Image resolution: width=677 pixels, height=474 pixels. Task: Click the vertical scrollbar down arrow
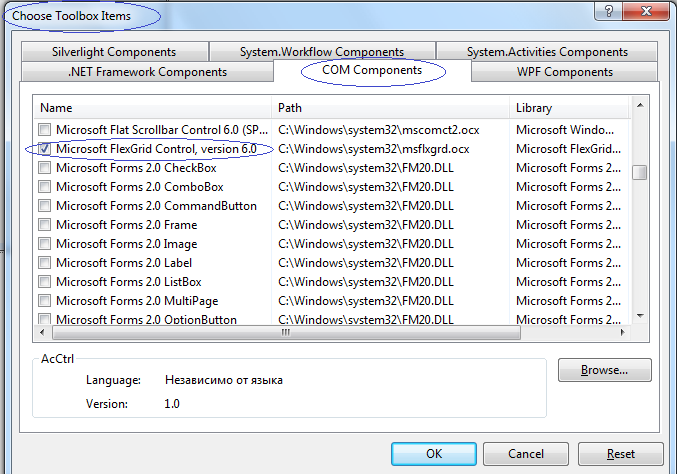pyautogui.click(x=640, y=316)
